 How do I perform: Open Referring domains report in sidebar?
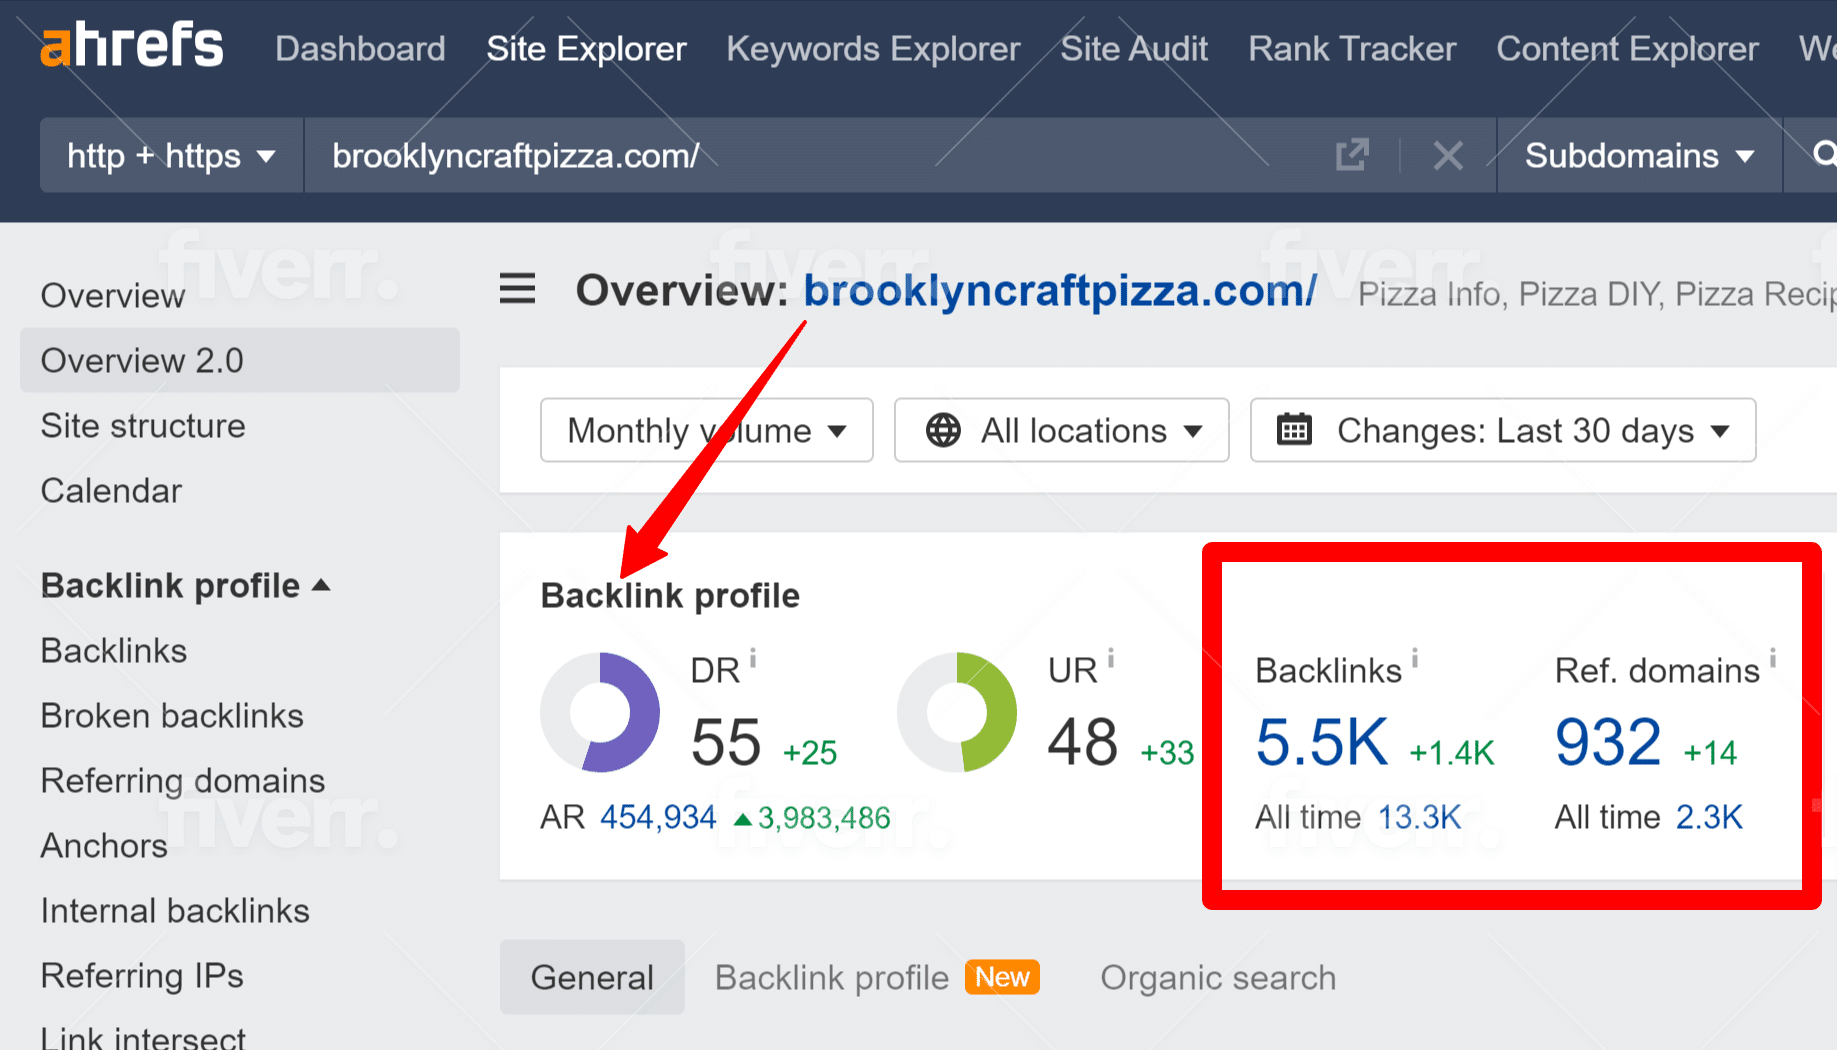[x=183, y=780]
